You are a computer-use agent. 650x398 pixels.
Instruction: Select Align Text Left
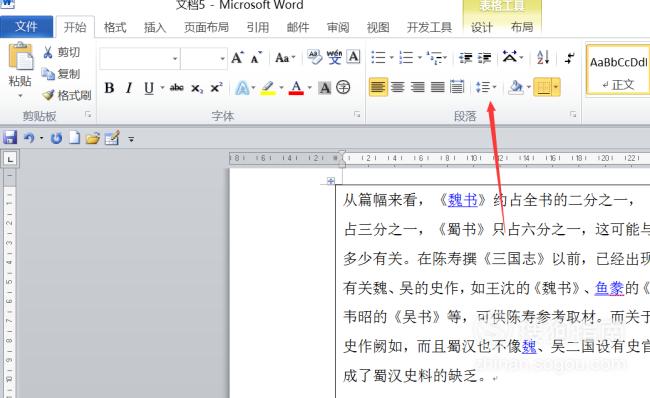pyautogui.click(x=378, y=87)
